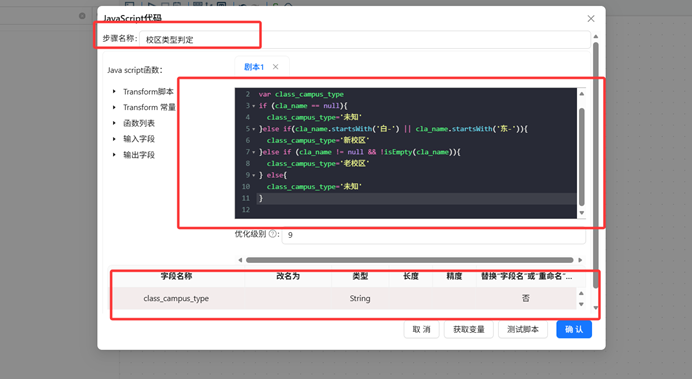Expand the Transform 常量 tree node
Screen dimensions: 692x379
pos(114,107)
